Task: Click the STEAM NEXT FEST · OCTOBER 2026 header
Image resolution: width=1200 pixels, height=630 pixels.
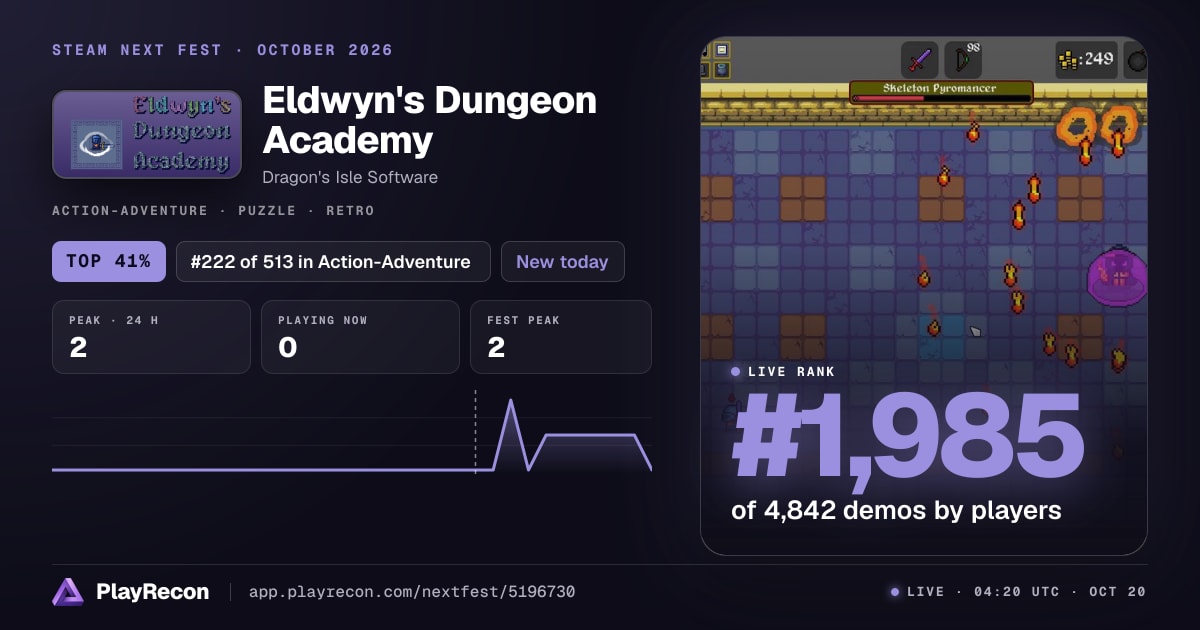Action: point(222,50)
